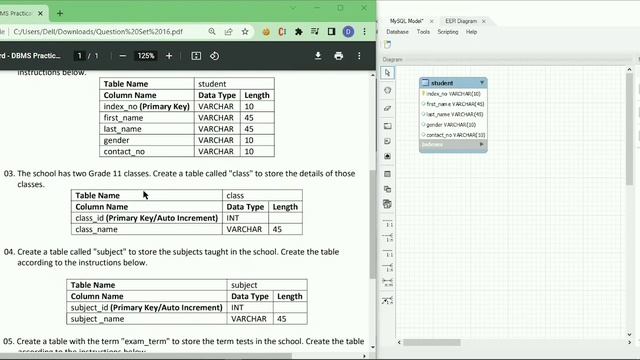Choose the first 1:1 non-identifying relationship tool
Image resolution: width=640 pixels, height=360 pixels.
pos(387,223)
